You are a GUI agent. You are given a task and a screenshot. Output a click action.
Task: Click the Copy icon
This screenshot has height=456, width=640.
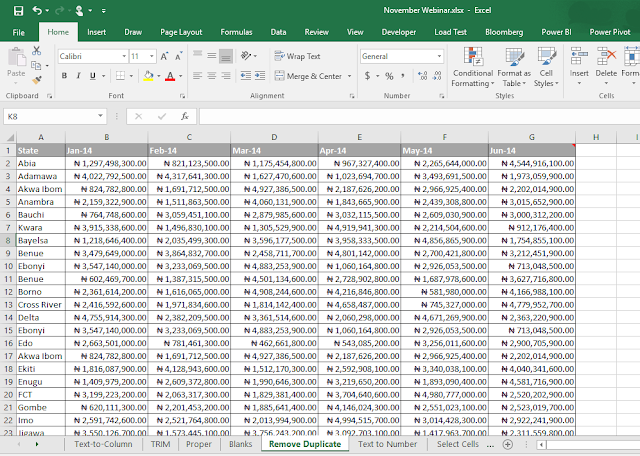[x=36, y=65]
